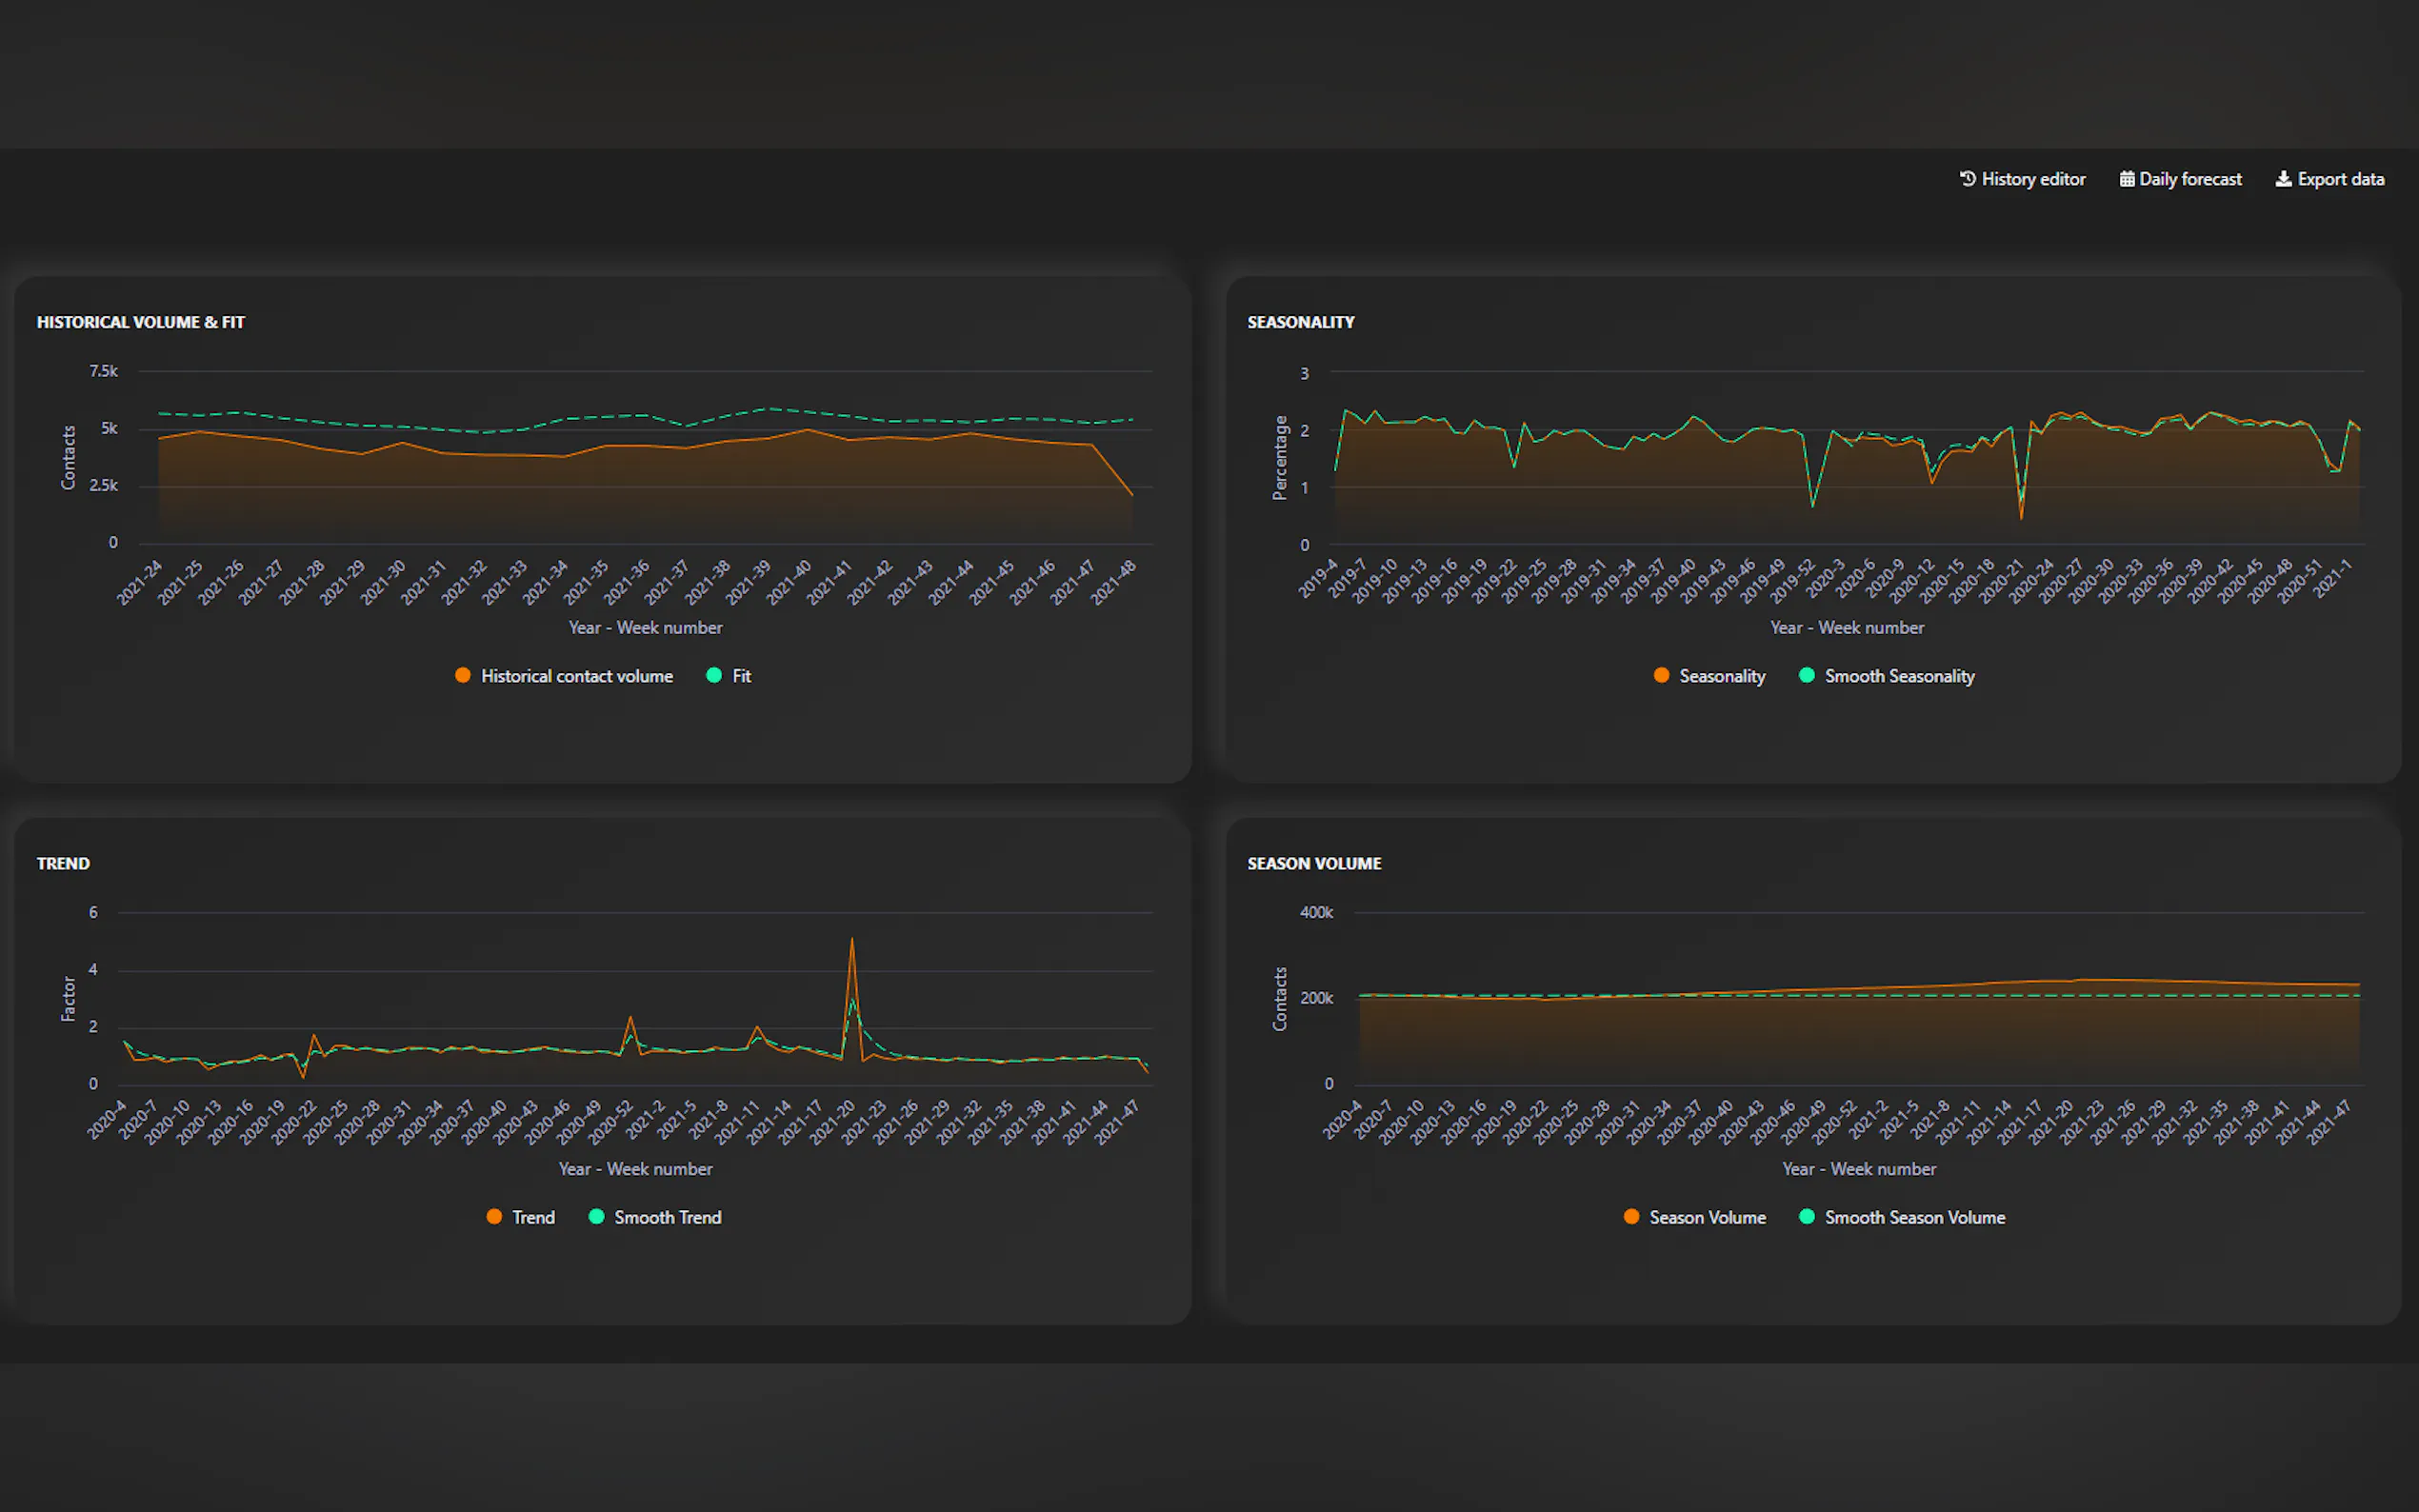This screenshot has width=2419, height=1512.
Task: Click the tall spike peak in Trend chart
Action: point(851,939)
